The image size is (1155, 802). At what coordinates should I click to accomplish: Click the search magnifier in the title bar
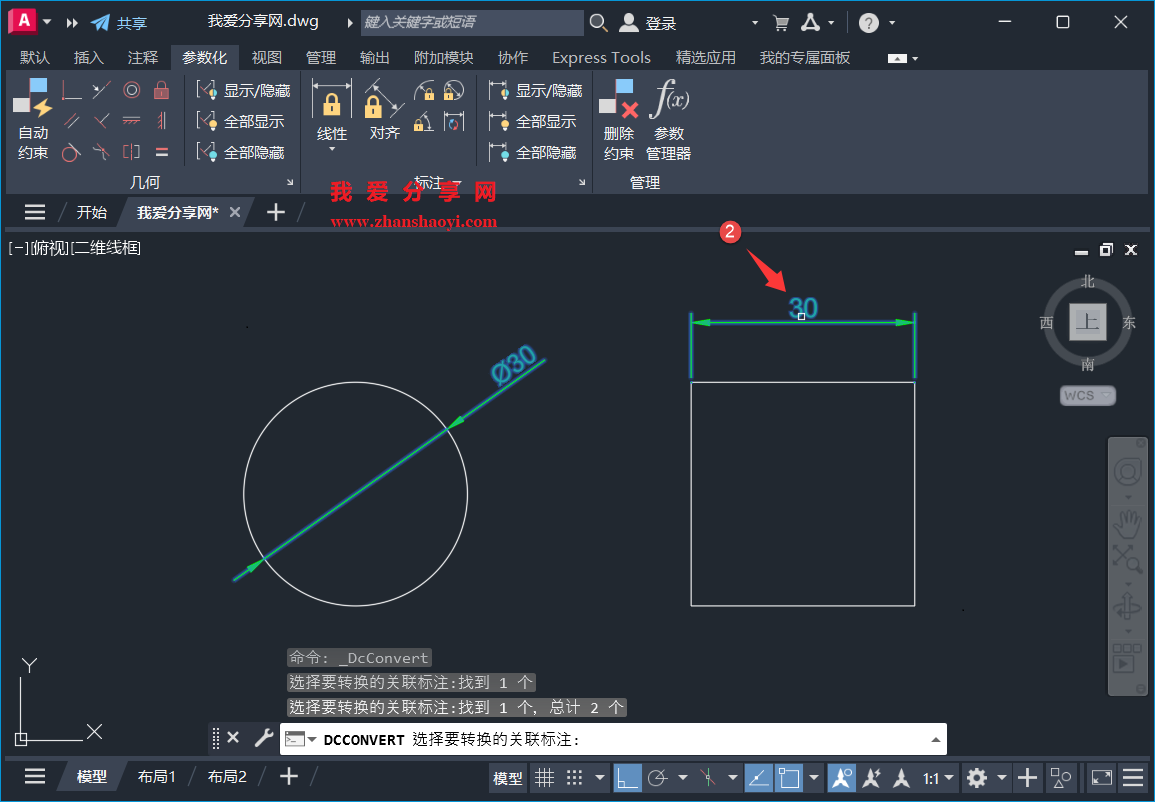pyautogui.click(x=598, y=22)
